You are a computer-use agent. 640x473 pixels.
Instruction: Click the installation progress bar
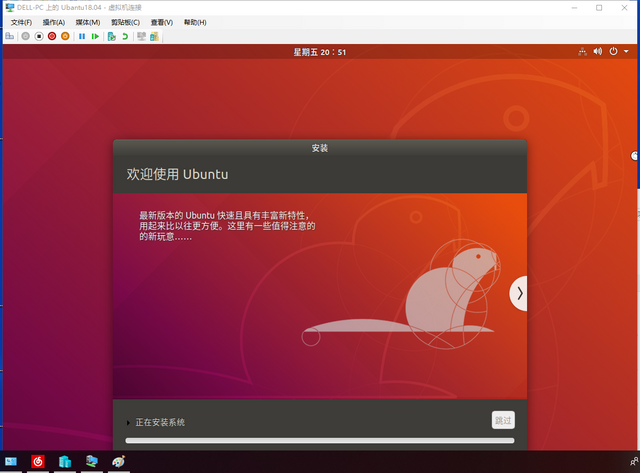320,441
